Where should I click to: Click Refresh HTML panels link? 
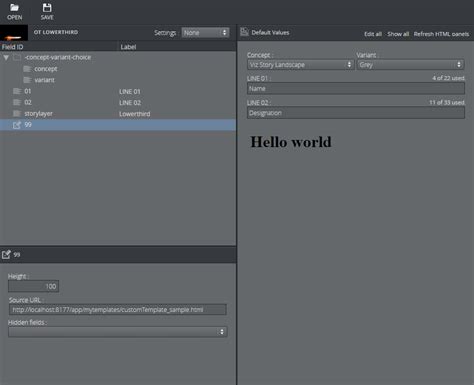(441, 34)
